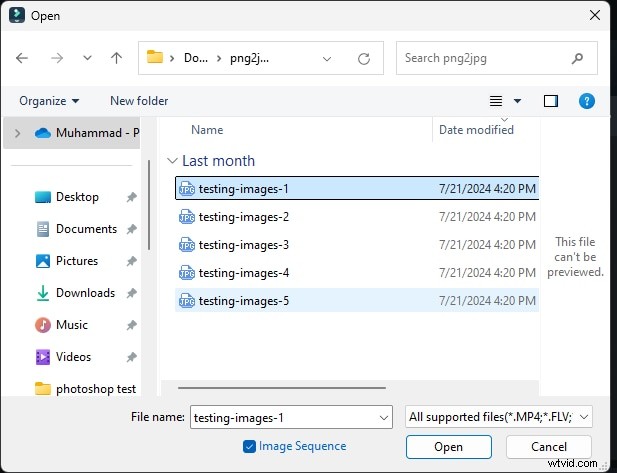Click the Back navigation arrow

click(23, 58)
